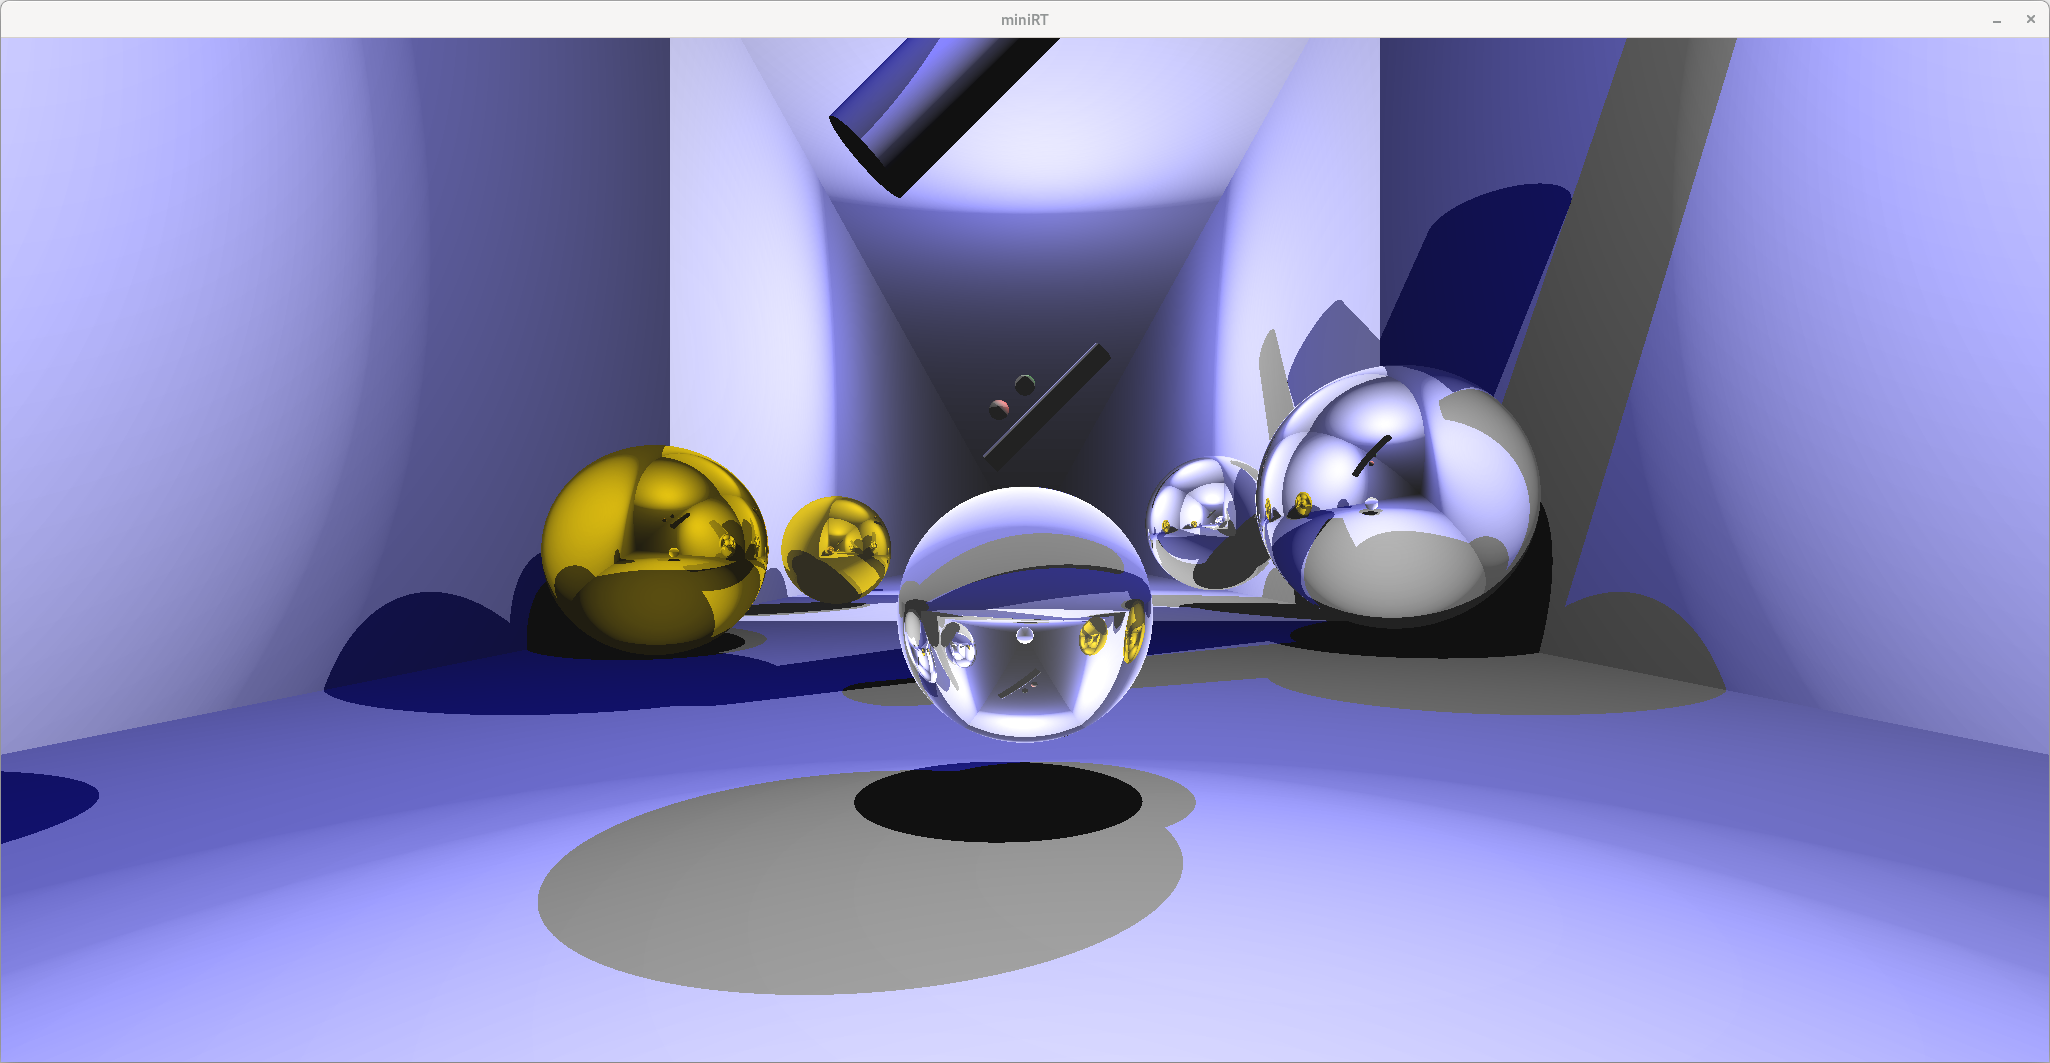Pick the small gold sphere

(835, 549)
